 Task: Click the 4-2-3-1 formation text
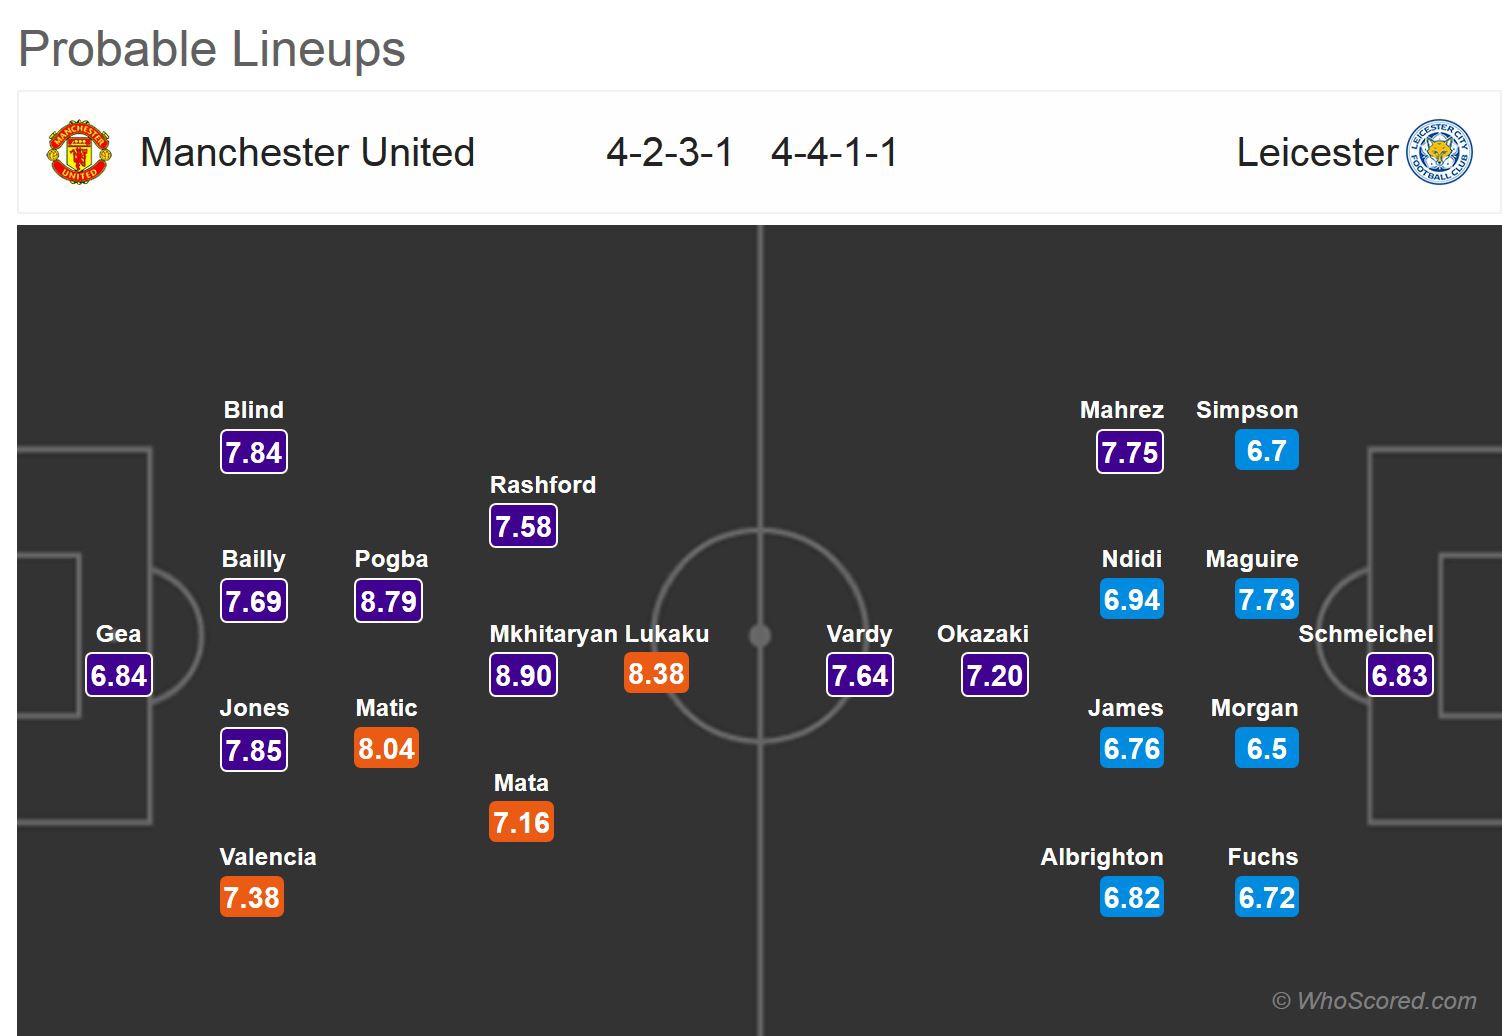coord(669,153)
